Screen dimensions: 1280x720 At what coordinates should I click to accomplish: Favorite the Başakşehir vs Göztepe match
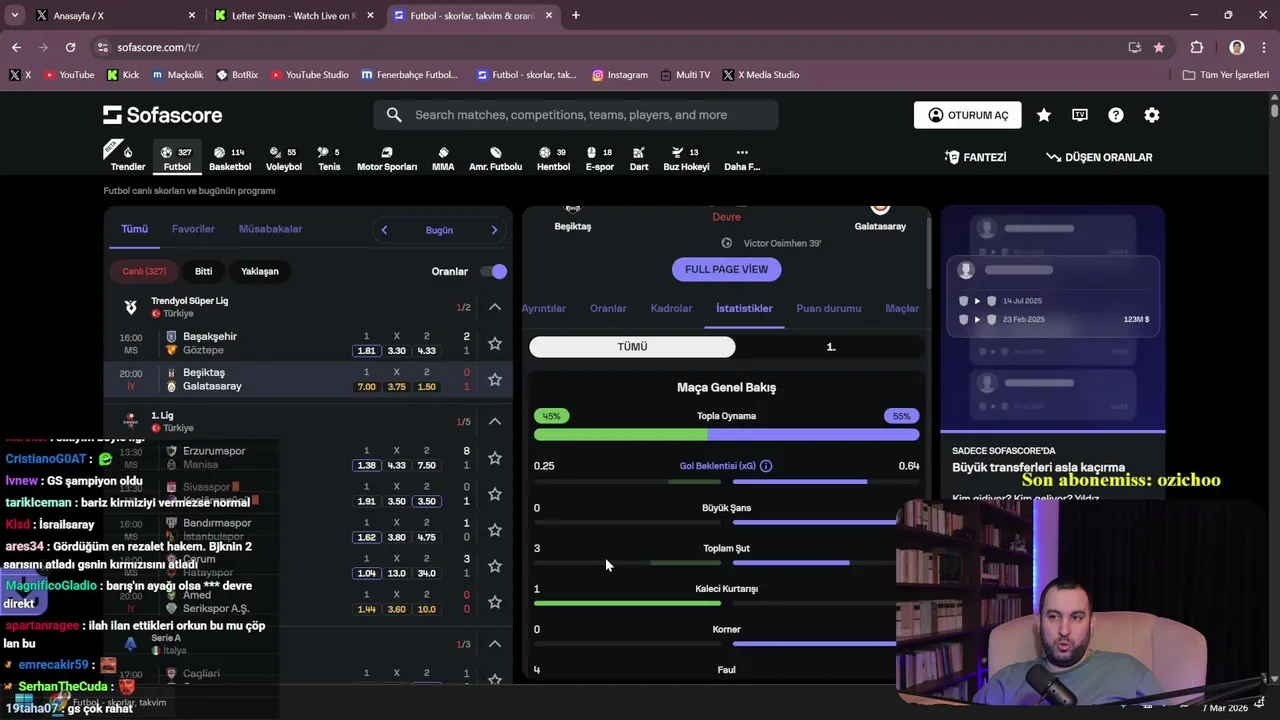[x=494, y=343]
